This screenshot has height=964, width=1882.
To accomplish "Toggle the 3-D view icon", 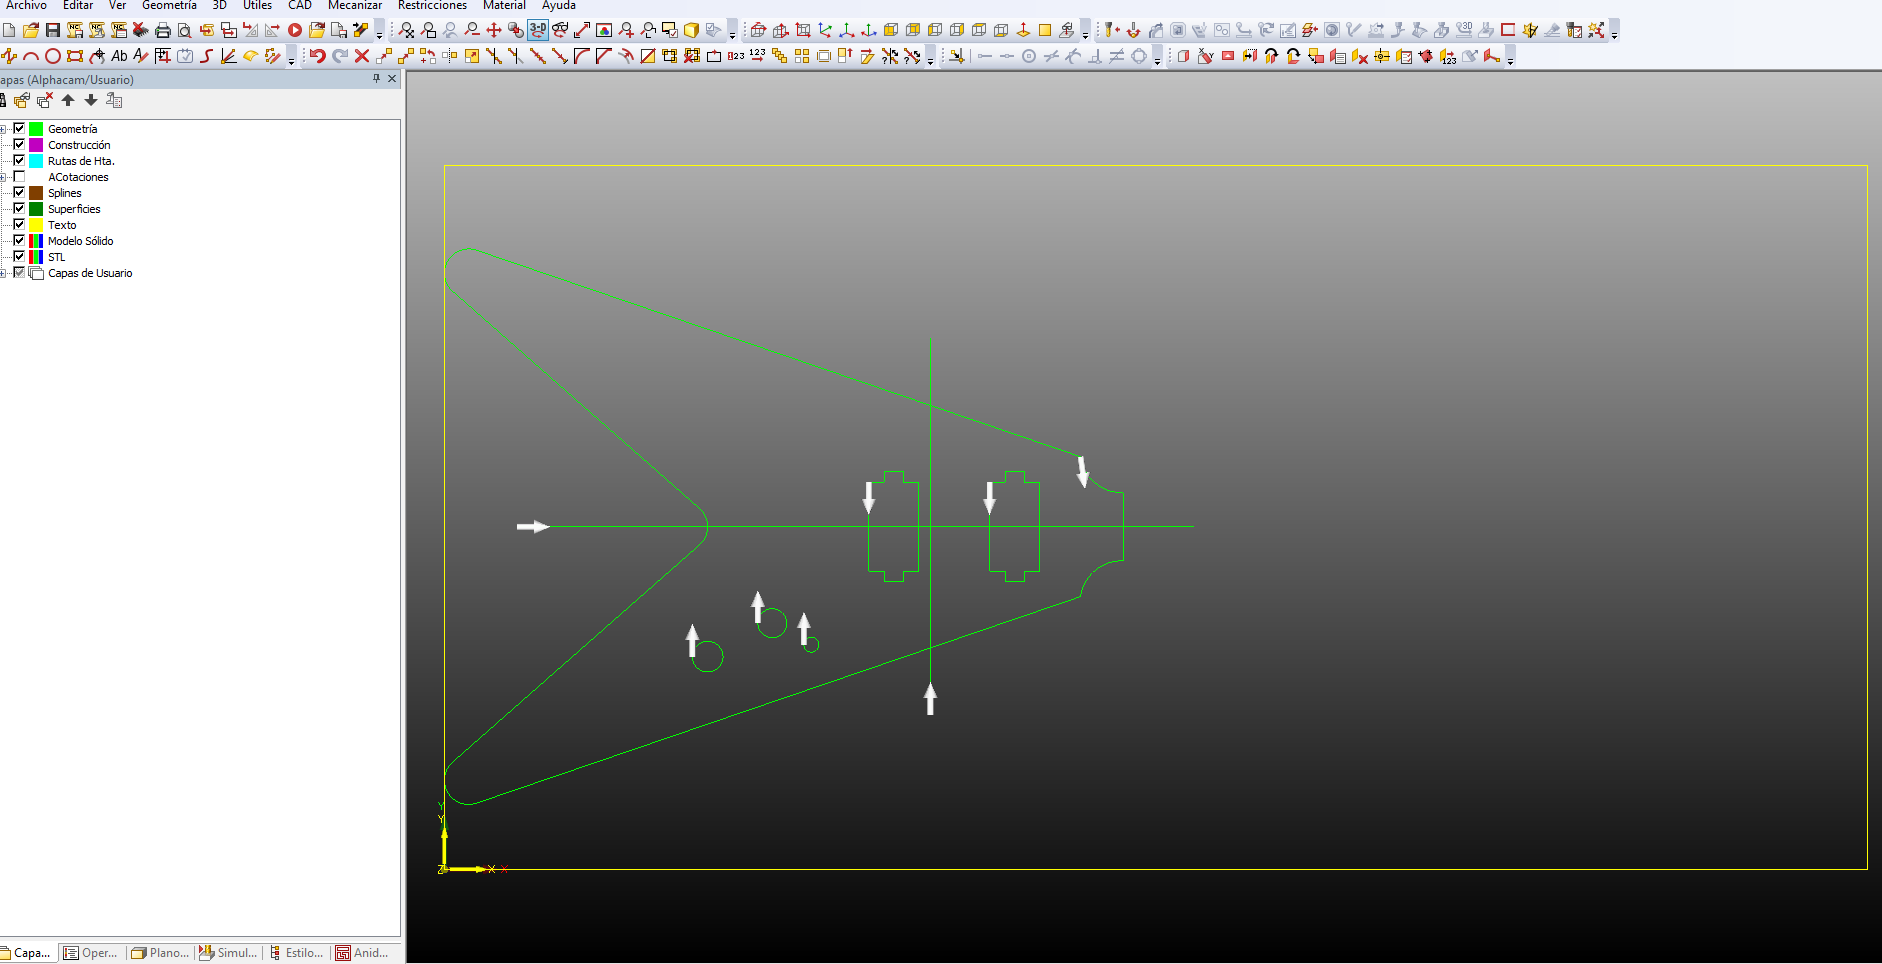I will click(x=538, y=30).
